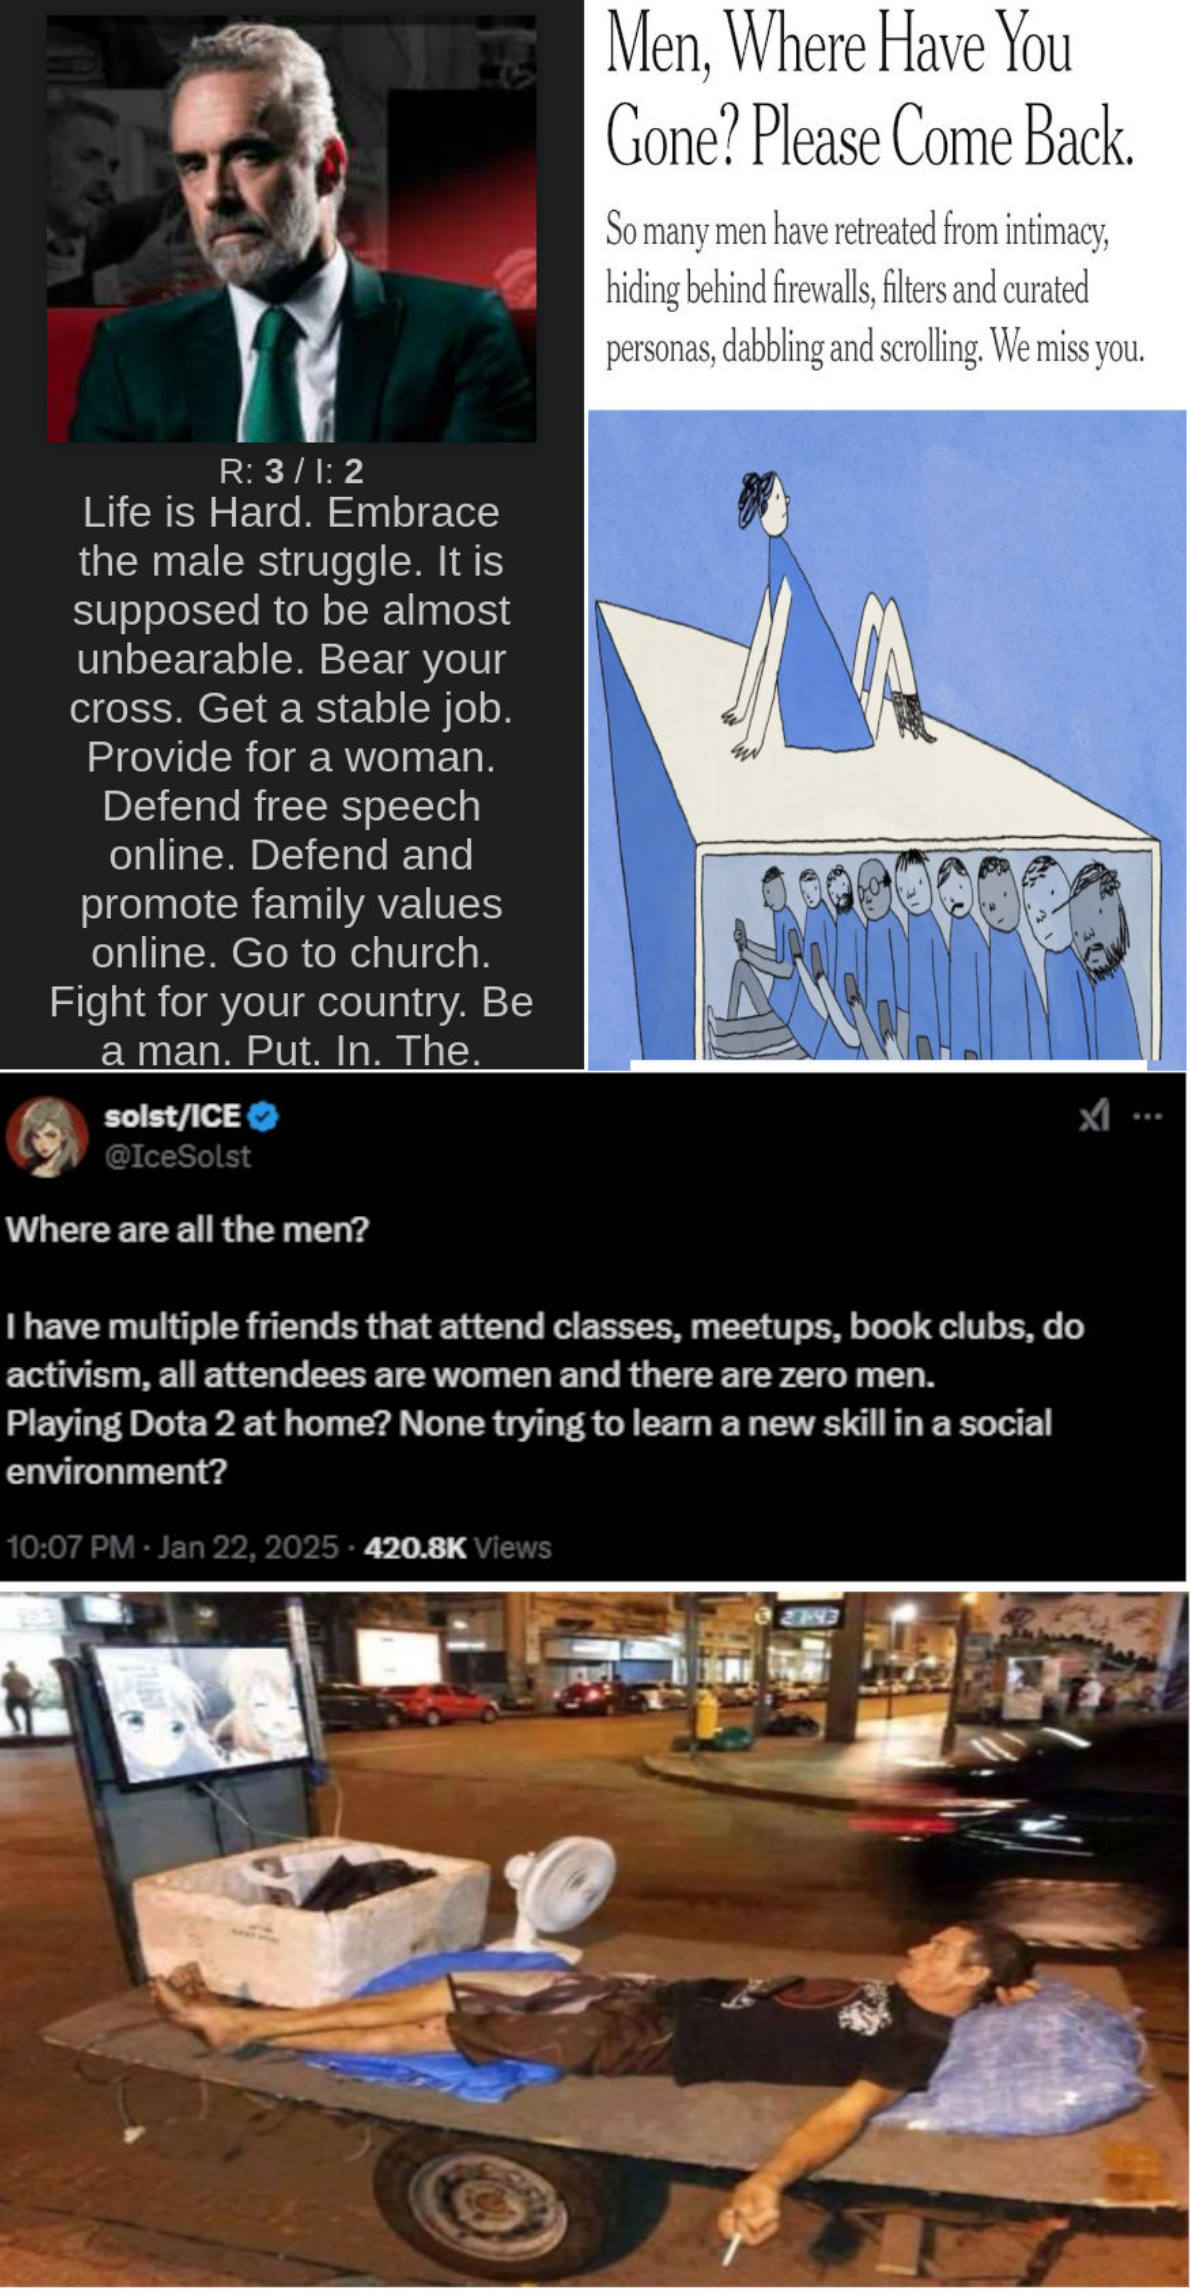Click the cigarette in the man's hand

tap(732, 2249)
